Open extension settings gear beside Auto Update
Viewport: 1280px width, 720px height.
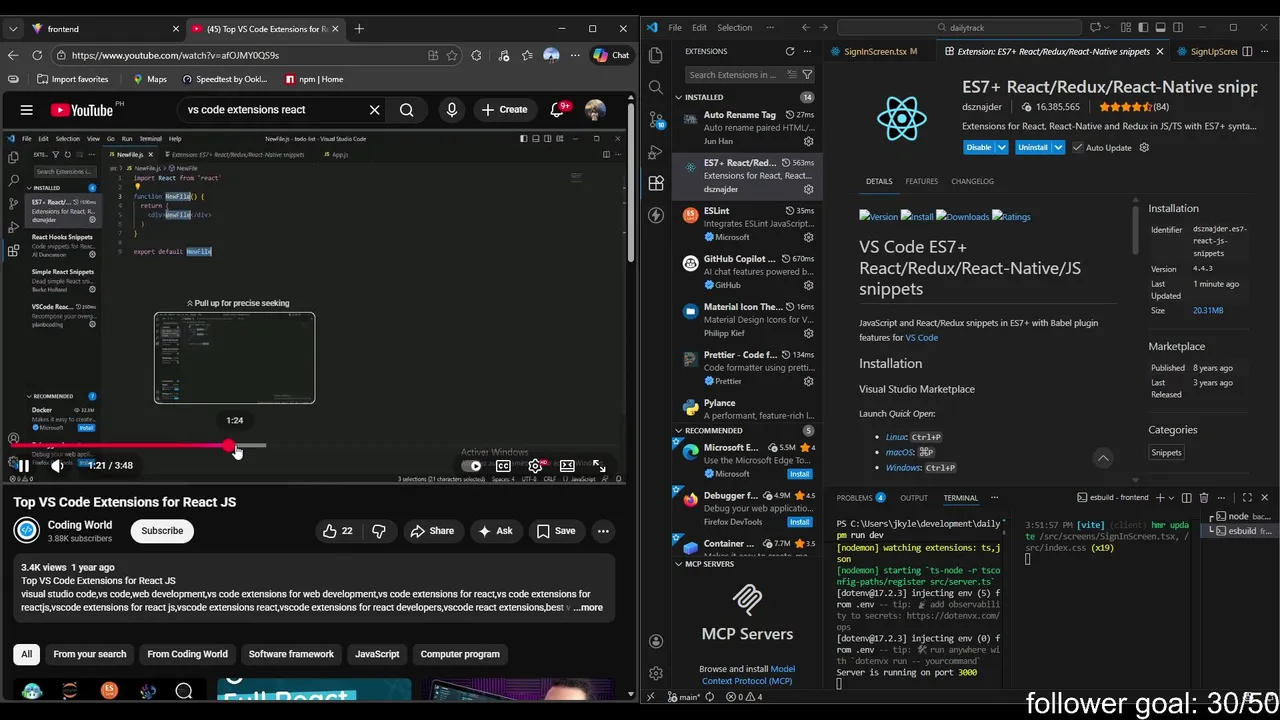1144,147
